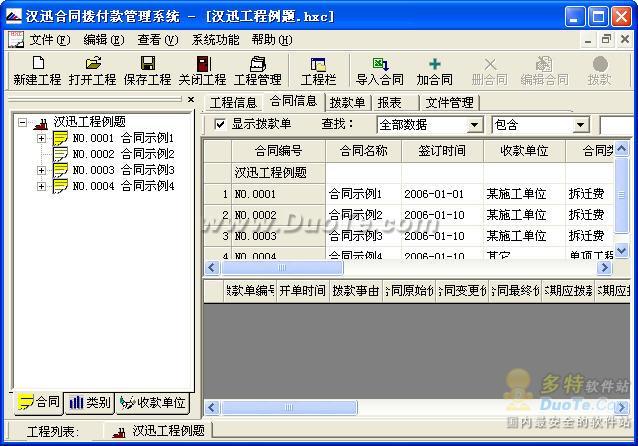Switch to the 拨款单 tab

pyautogui.click(x=347, y=102)
